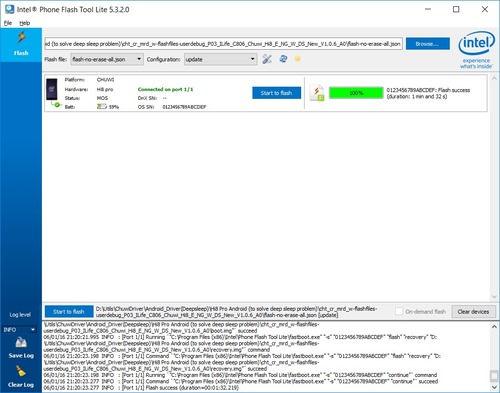Click the OS SN value 0123456789ABCDEF
This screenshot has height=393, width=500.
(x=184, y=107)
